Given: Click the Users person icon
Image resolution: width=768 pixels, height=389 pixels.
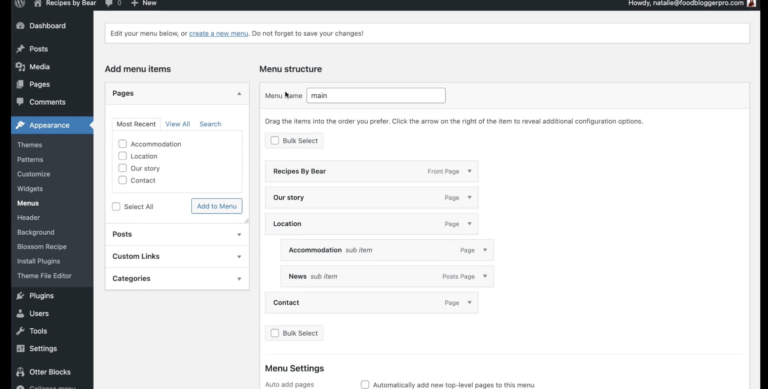Looking at the screenshot, I should click(20, 314).
